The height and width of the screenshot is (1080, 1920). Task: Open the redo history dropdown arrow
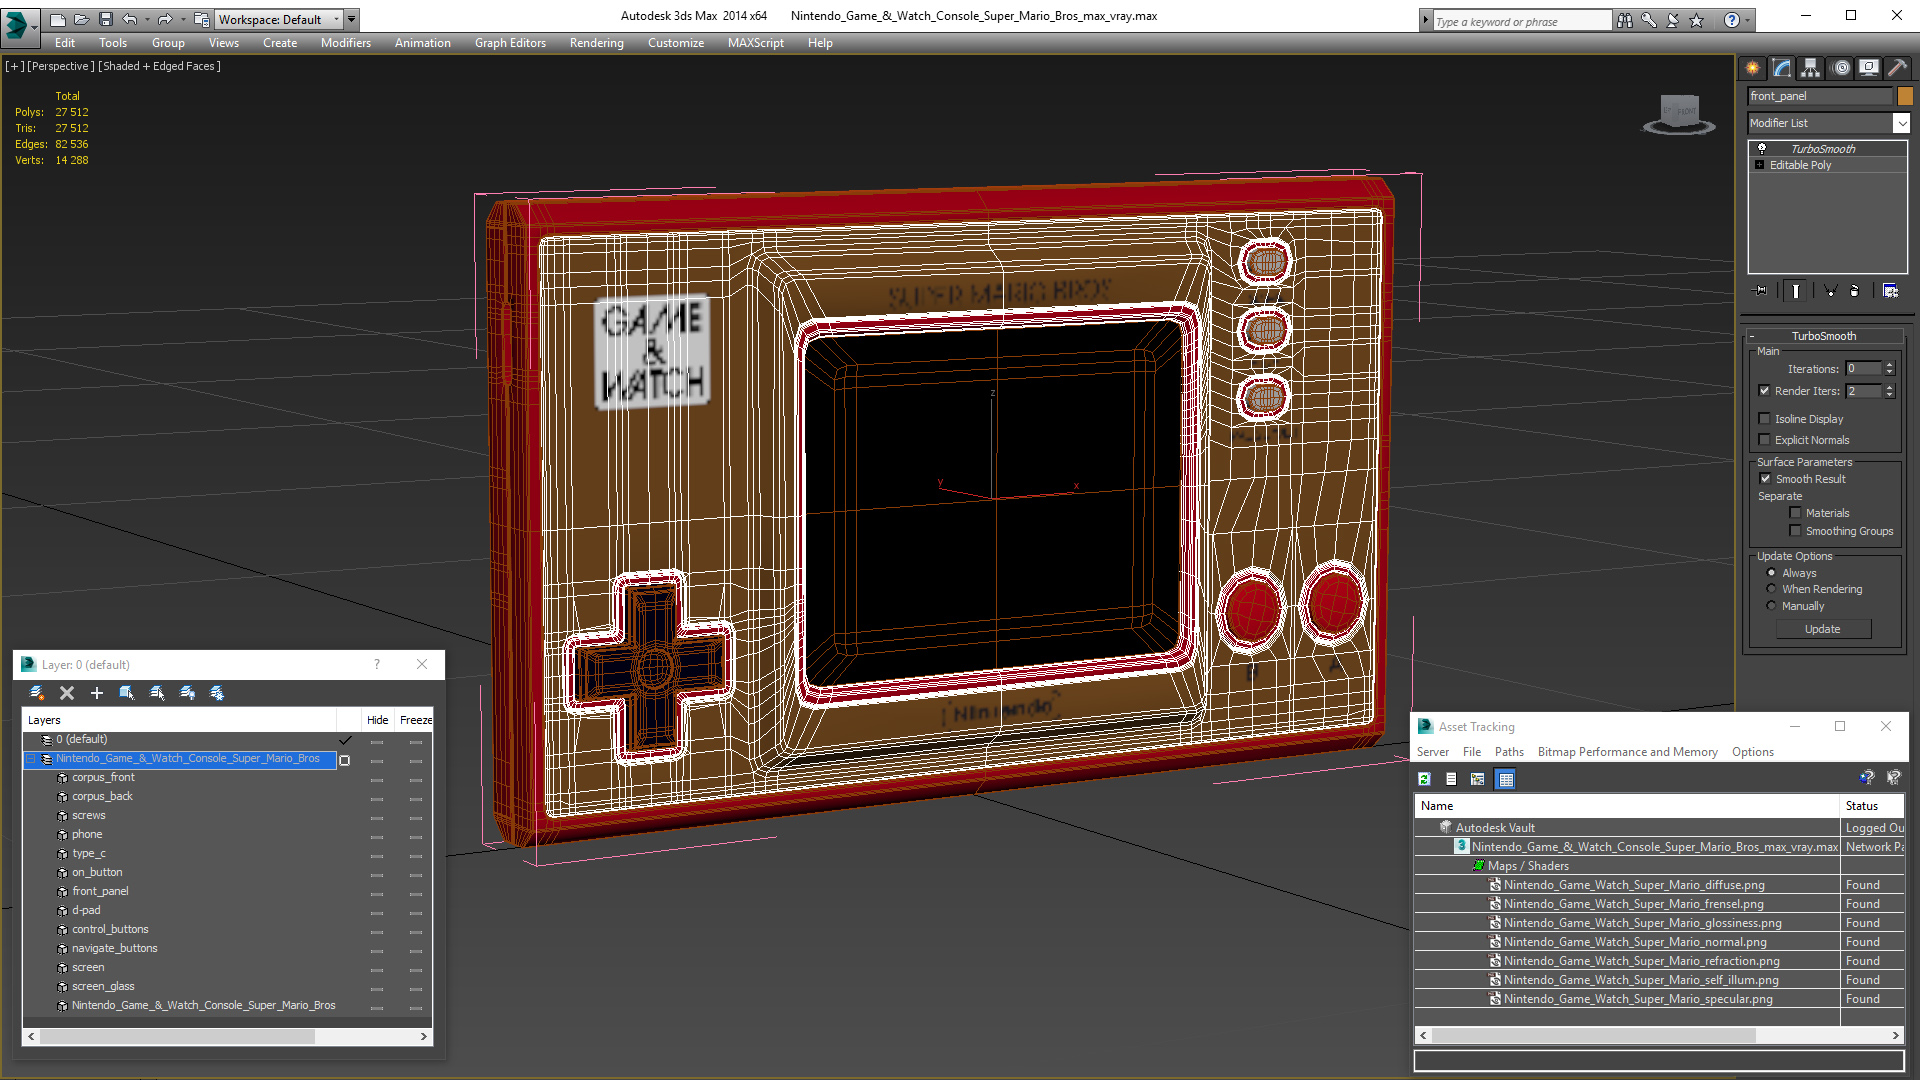pos(183,19)
